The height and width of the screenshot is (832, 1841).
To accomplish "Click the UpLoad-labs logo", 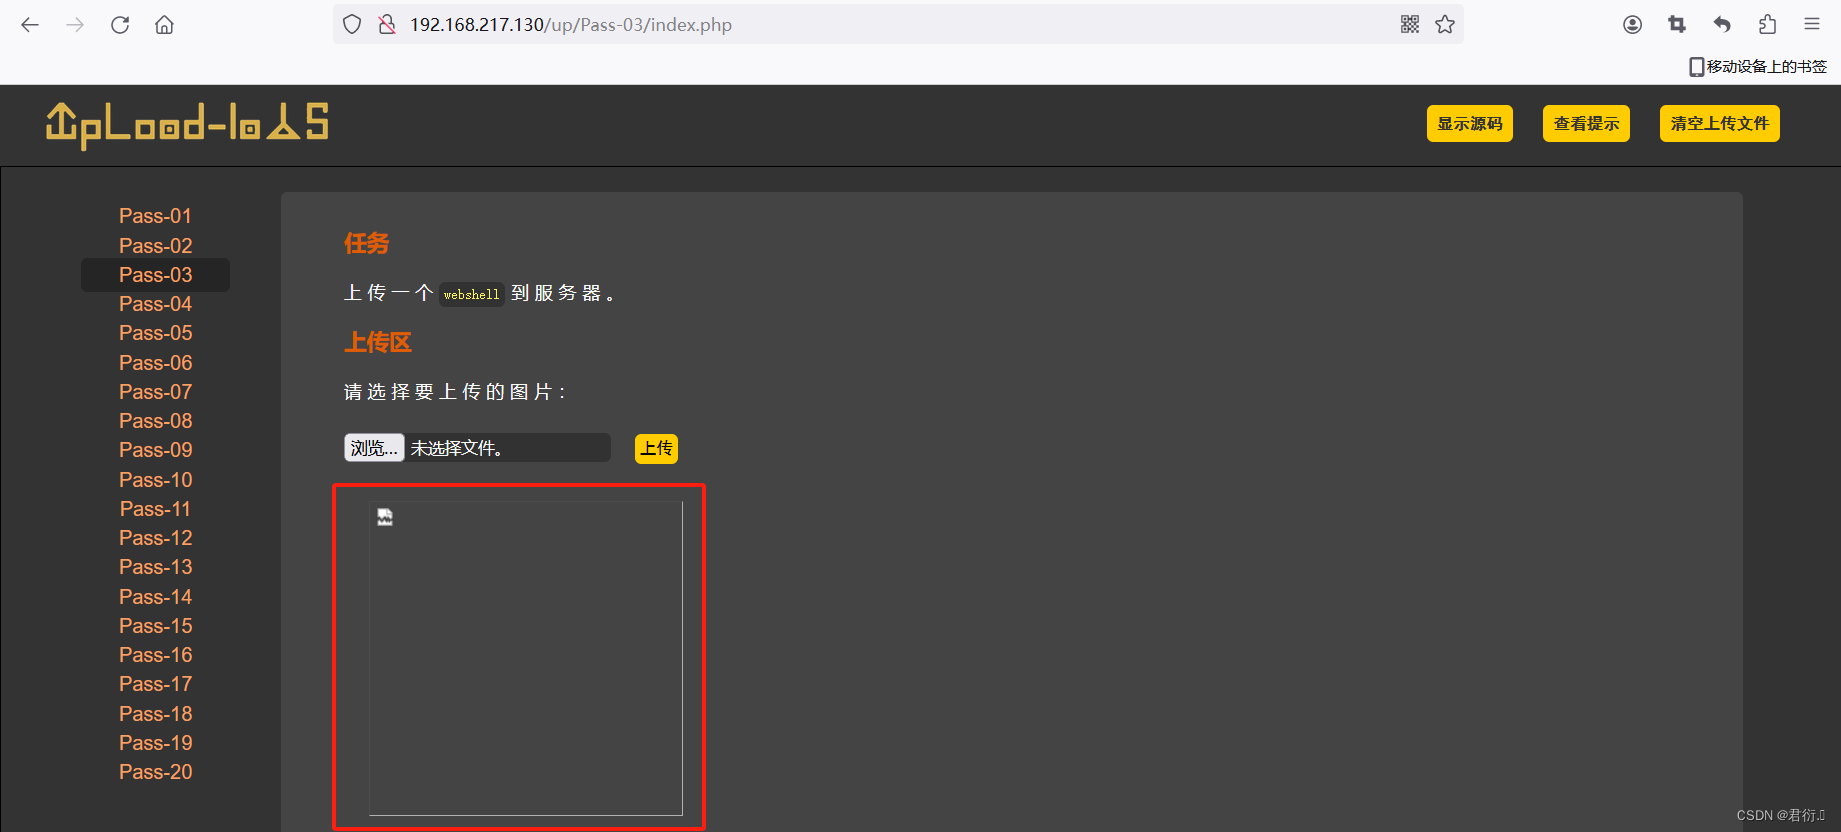I will 187,125.
